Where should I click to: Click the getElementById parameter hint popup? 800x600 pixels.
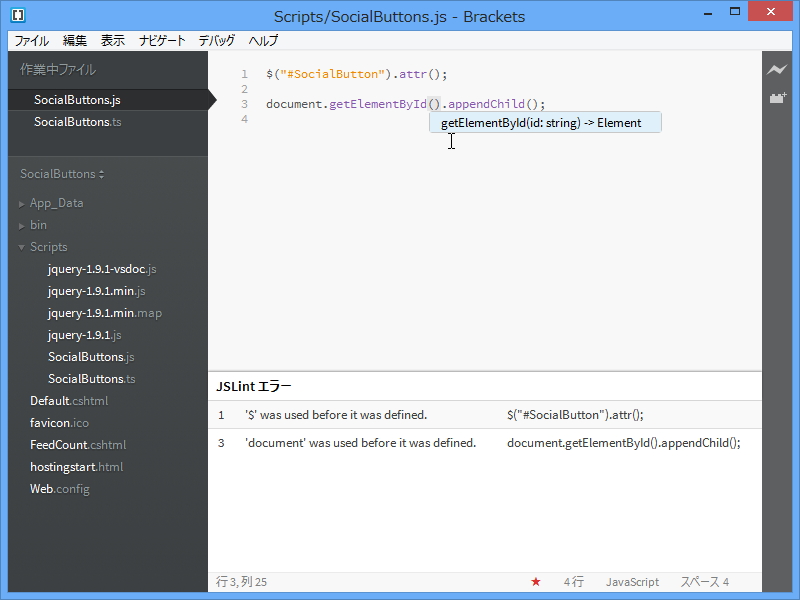(x=545, y=122)
